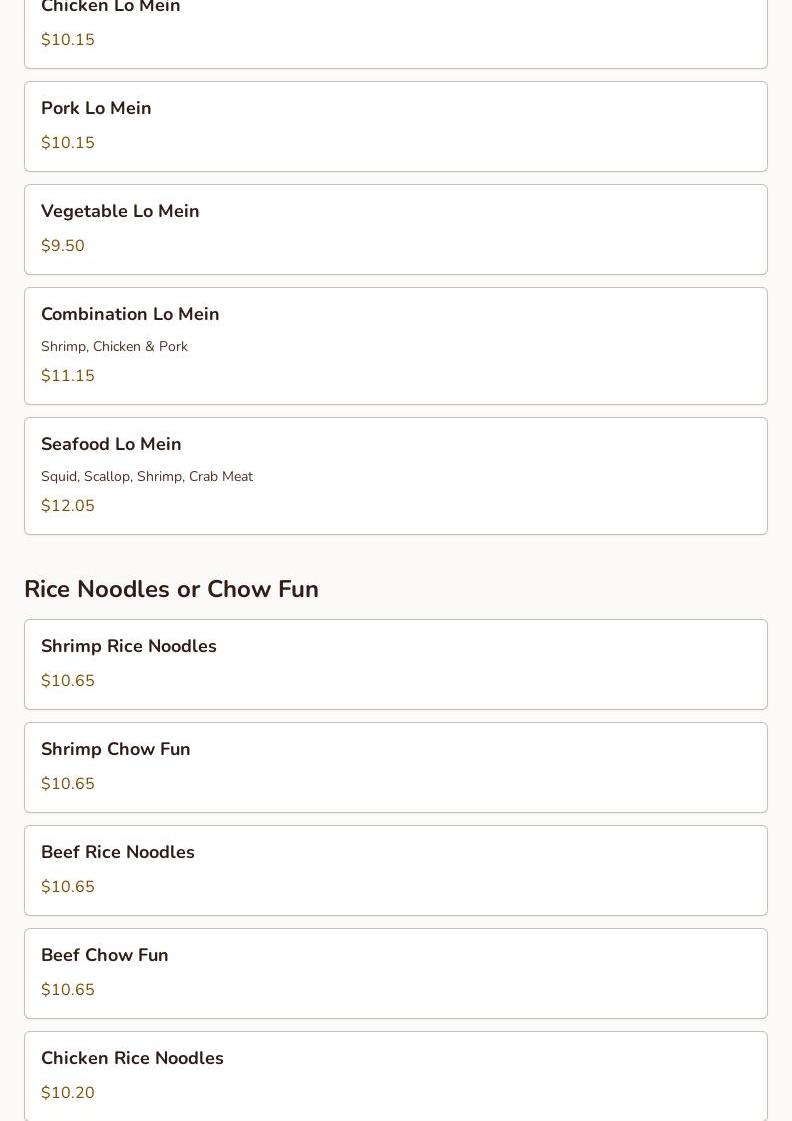The image size is (792, 1121).
Task: Select Shrimp Rice Noodles
Action: tap(396, 664)
